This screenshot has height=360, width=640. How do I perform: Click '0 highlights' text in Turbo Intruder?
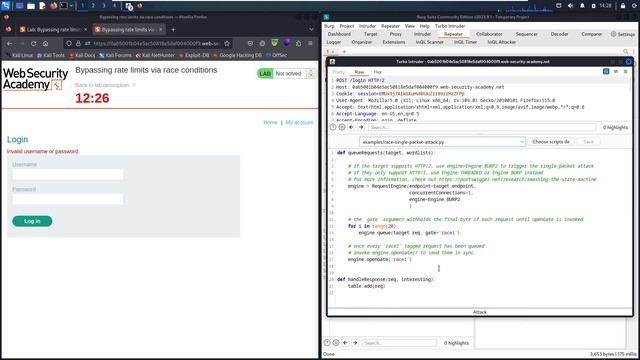point(615,127)
